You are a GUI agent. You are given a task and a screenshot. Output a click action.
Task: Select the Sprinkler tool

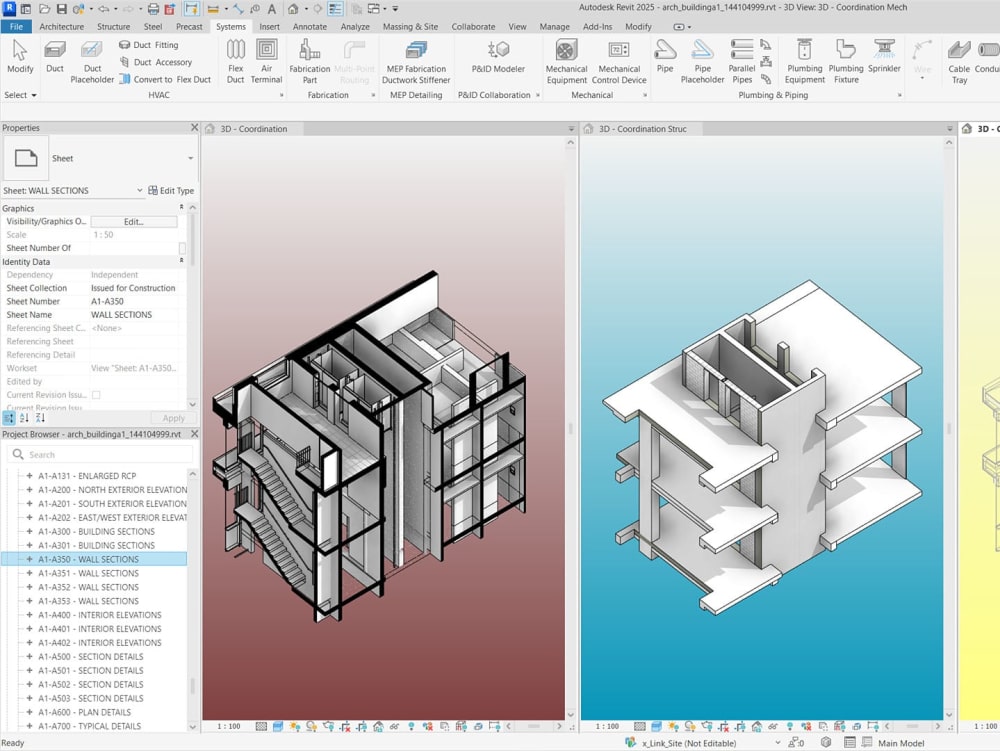coord(884,57)
